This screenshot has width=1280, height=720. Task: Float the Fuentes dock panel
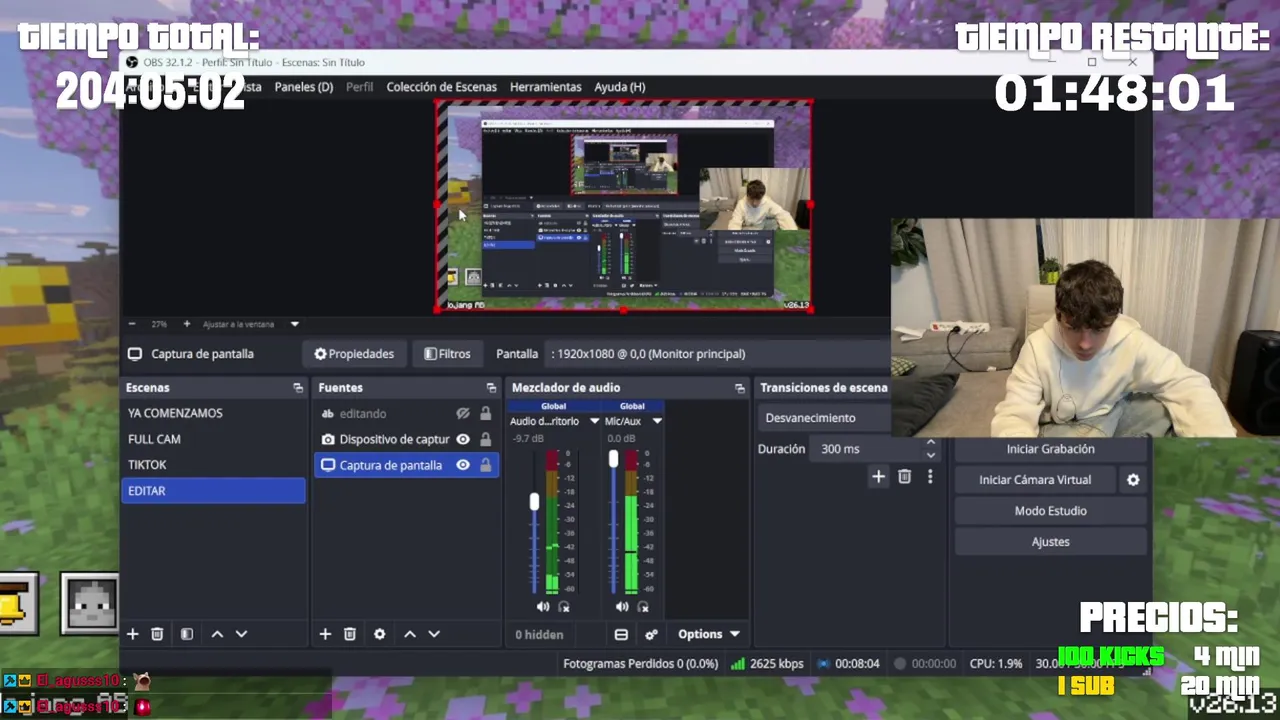point(491,388)
